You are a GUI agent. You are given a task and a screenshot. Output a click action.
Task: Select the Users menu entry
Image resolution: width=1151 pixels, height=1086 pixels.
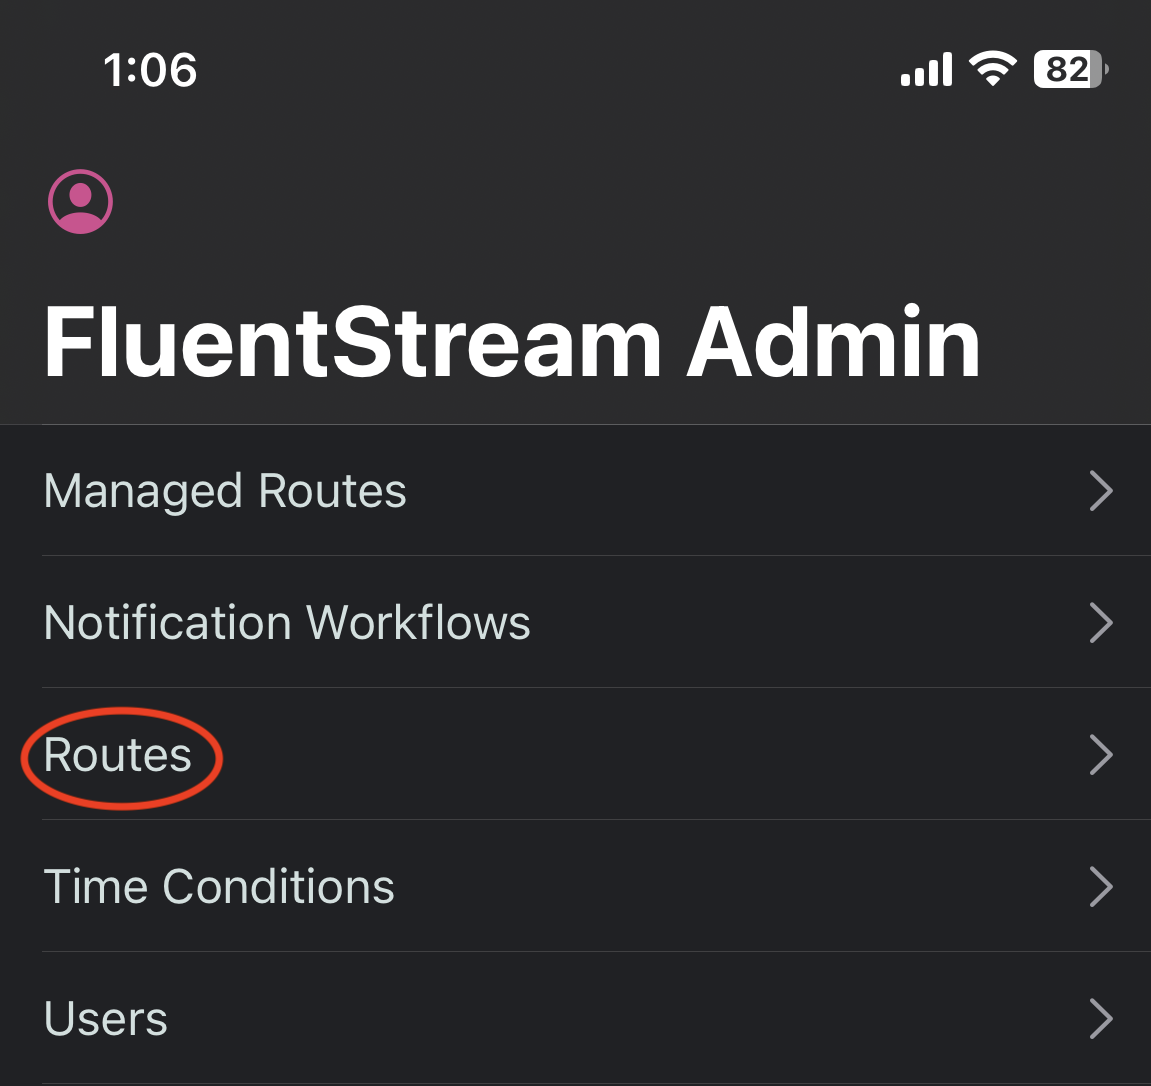(x=105, y=1019)
